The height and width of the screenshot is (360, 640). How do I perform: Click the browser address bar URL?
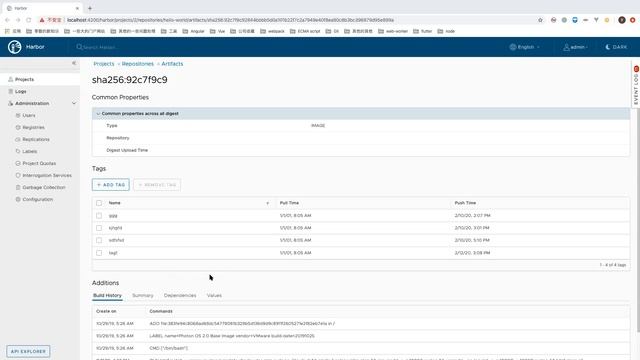coord(231,20)
